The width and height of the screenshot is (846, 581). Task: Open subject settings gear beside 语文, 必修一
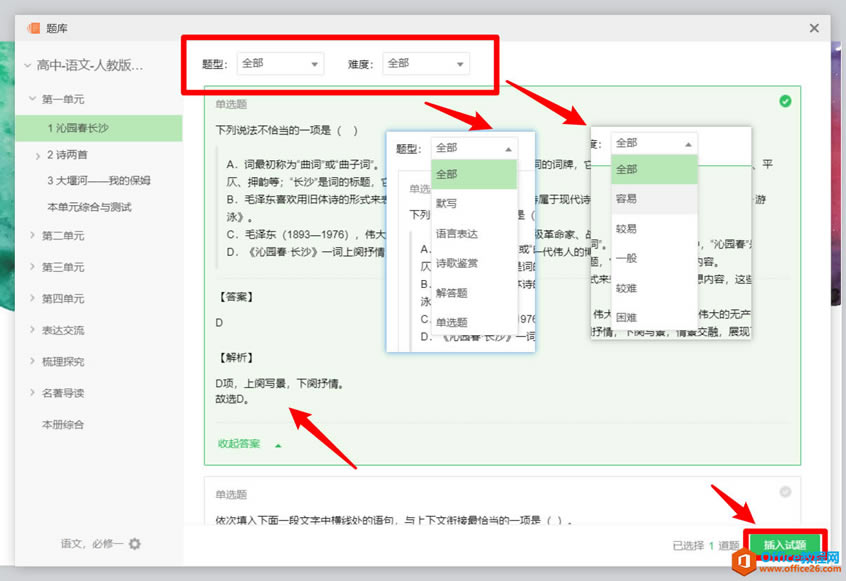(135, 544)
